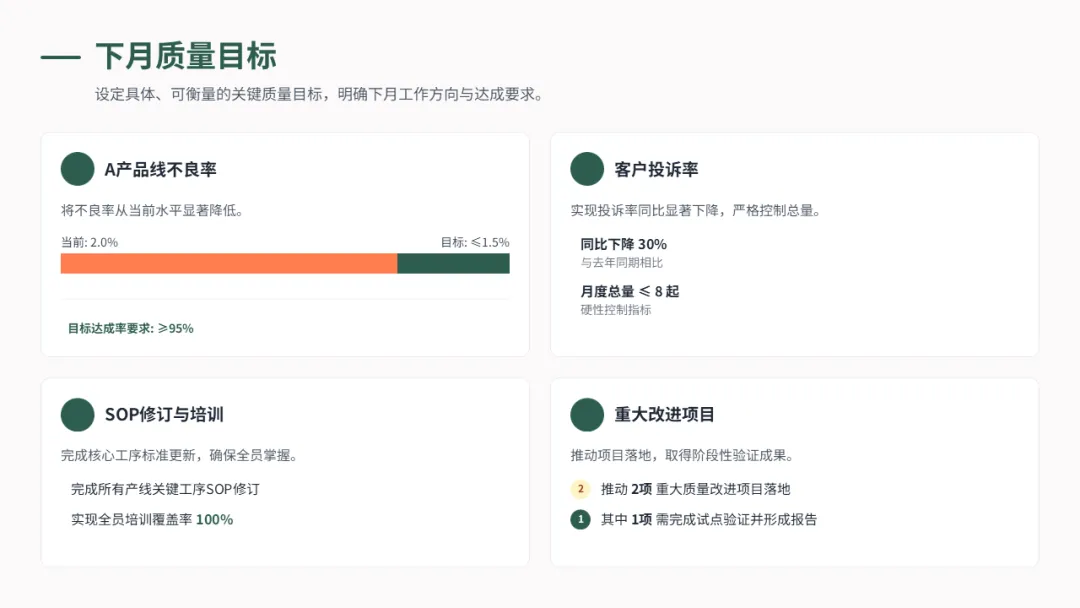Click the green circle icon beside 客户投诉率

coord(587,169)
